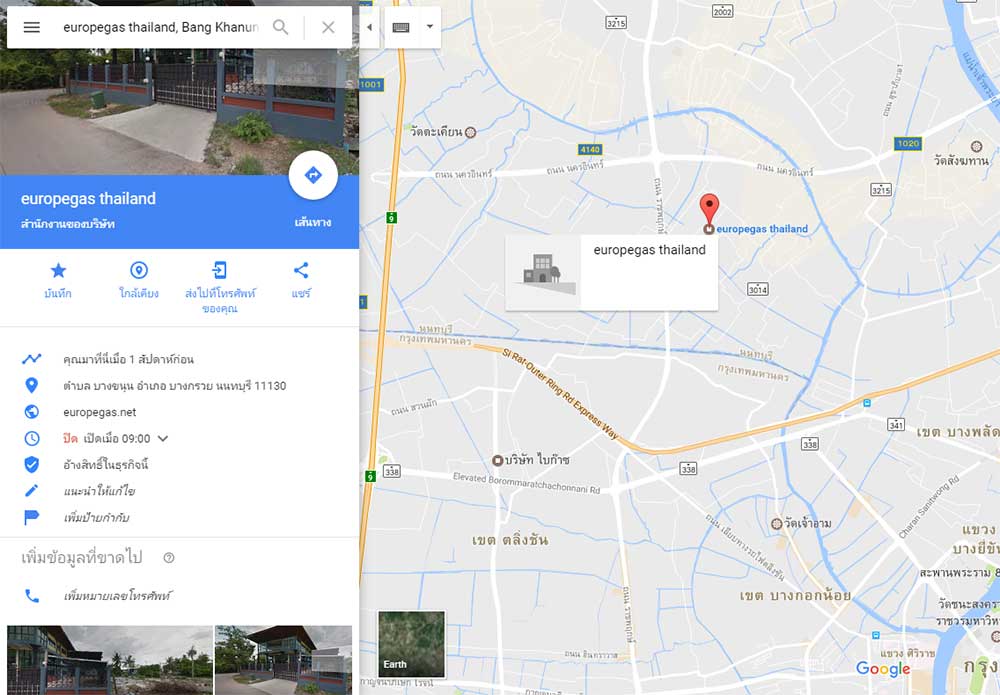Screen dimensions: 1000x695
Task: Open the hamburger menu in search bar
Action: click(x=31, y=27)
